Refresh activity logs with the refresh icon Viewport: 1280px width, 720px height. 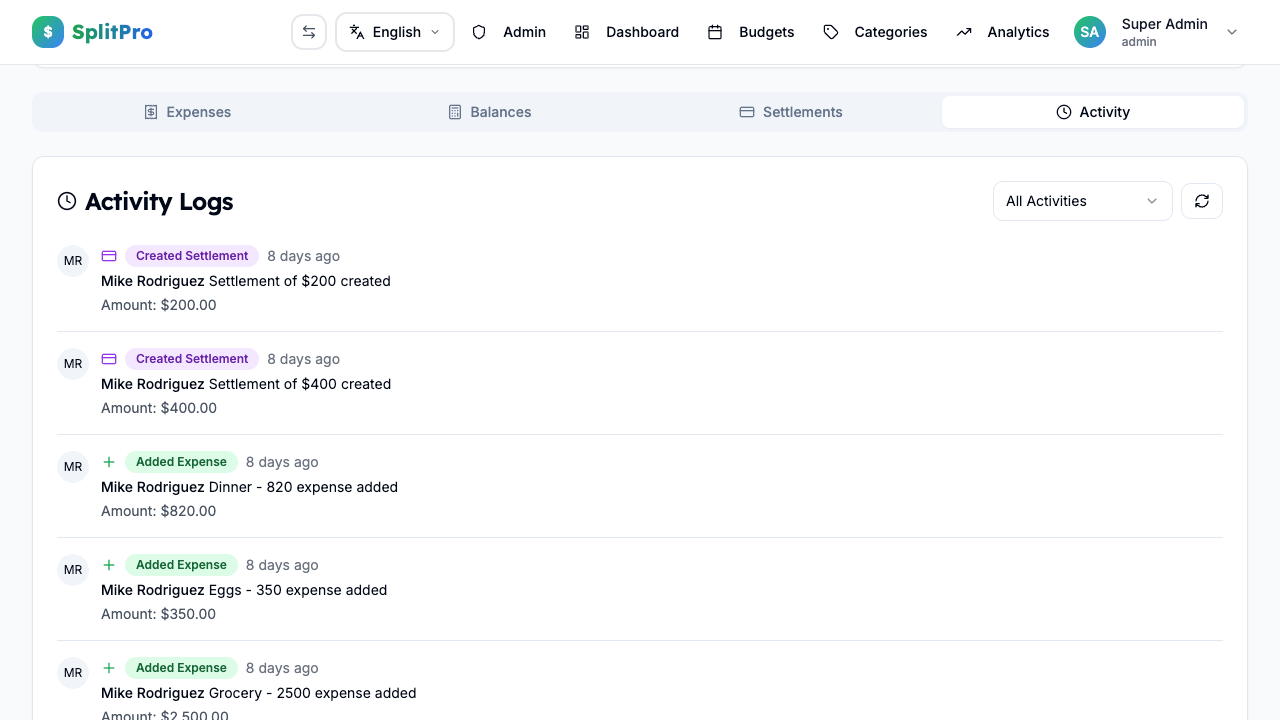coord(1201,200)
